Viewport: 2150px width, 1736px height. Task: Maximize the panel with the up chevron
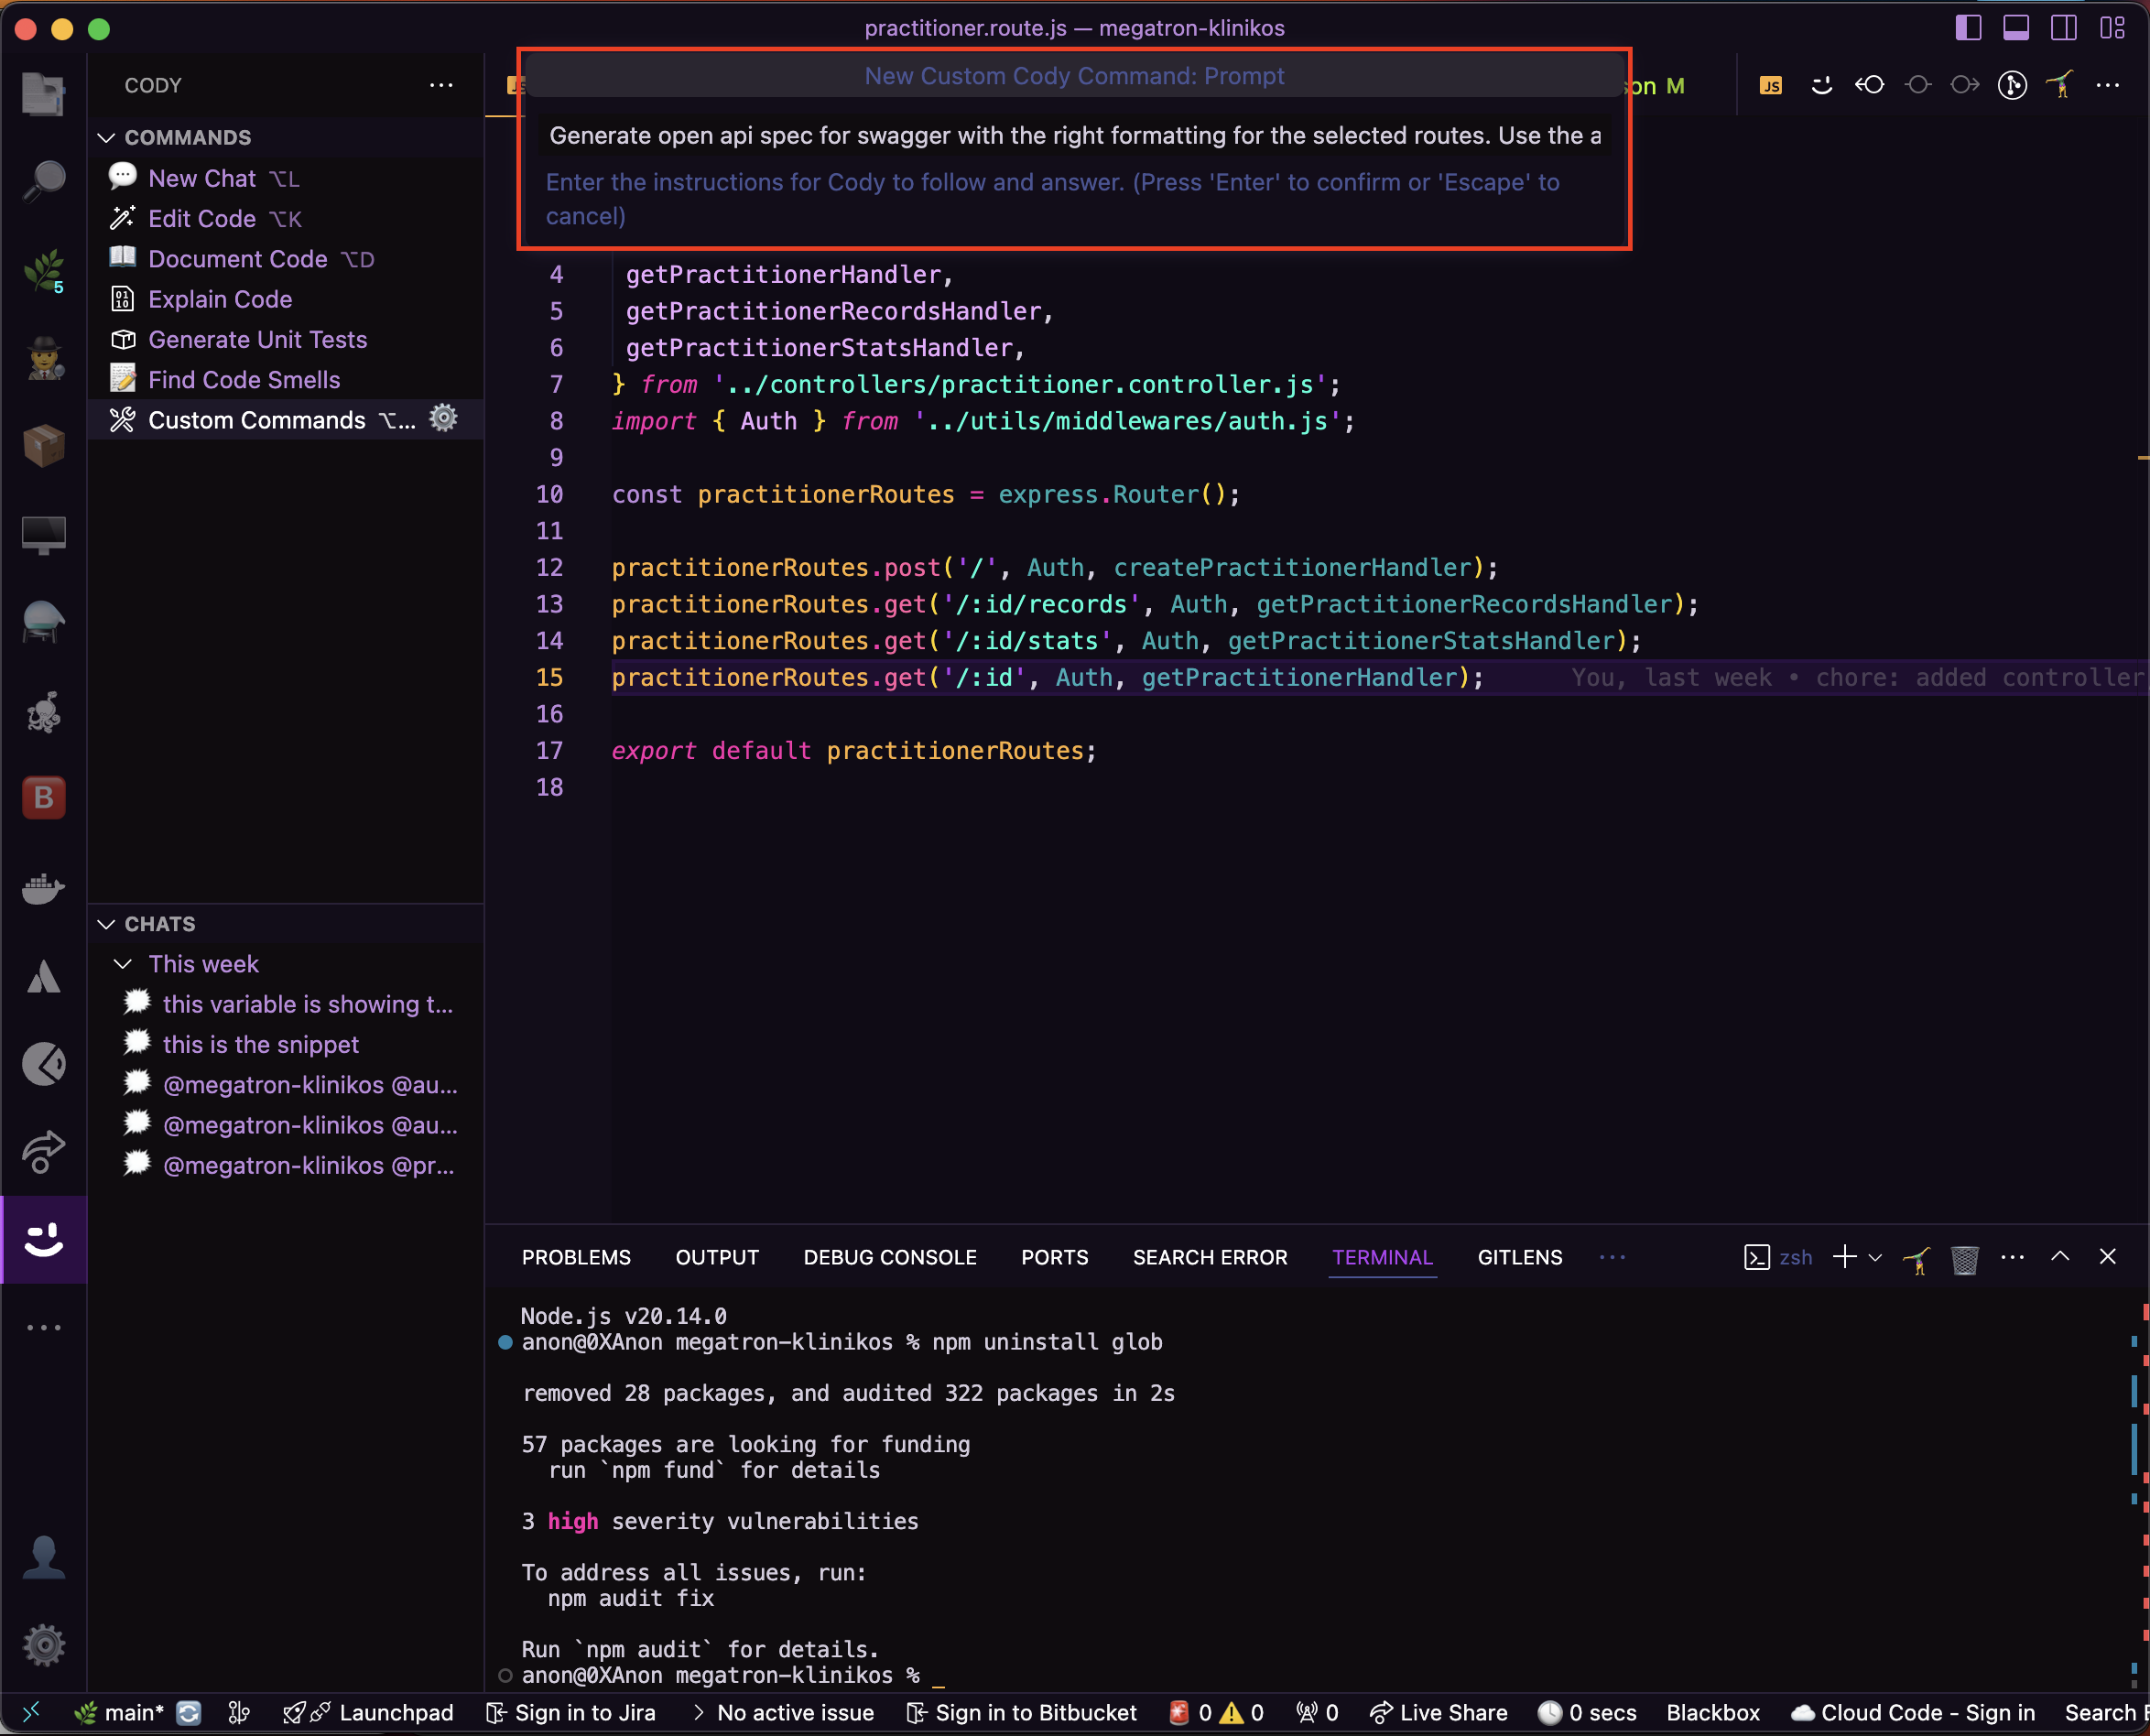pyautogui.click(x=2060, y=1257)
